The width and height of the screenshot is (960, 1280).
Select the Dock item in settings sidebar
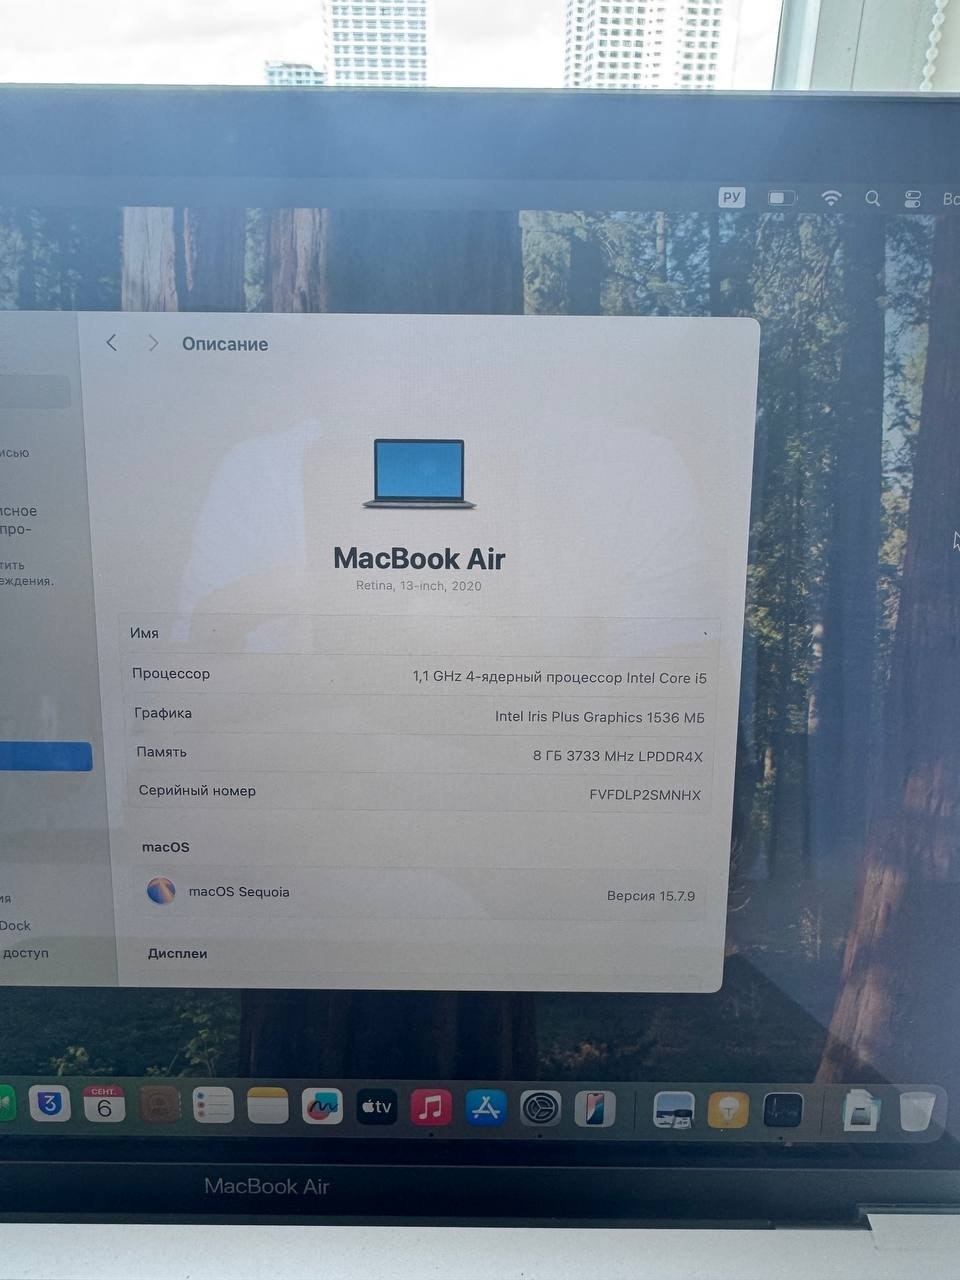pos(15,926)
